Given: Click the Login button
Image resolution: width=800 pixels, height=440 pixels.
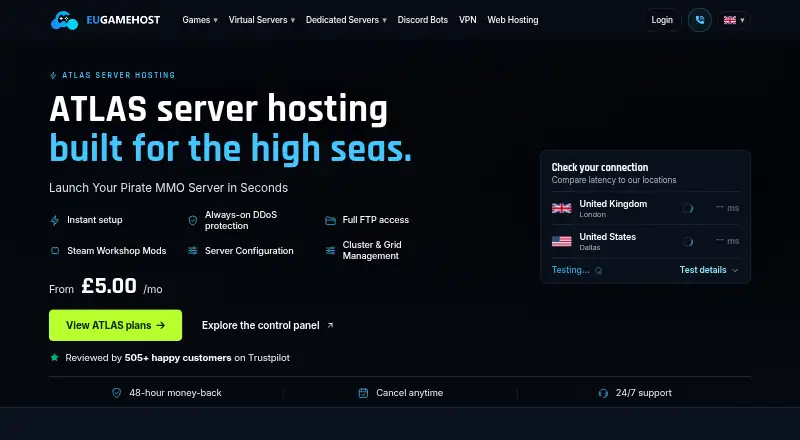Looking at the screenshot, I should [x=662, y=20].
